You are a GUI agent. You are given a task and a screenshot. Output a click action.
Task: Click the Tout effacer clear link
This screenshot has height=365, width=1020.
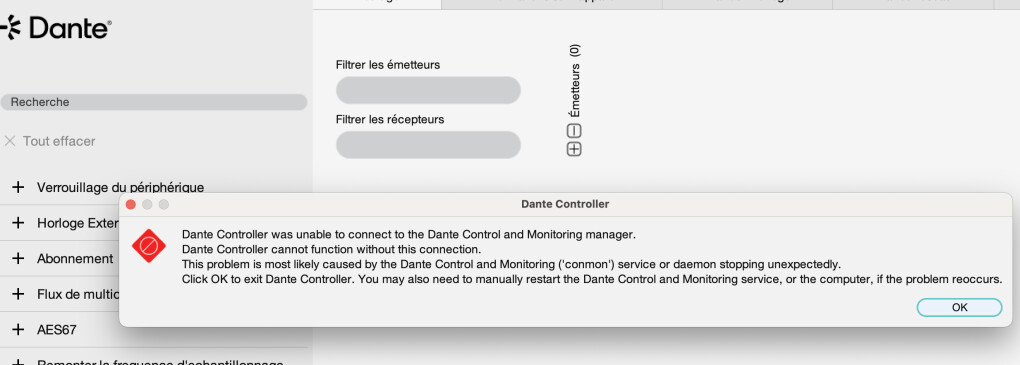(59, 141)
